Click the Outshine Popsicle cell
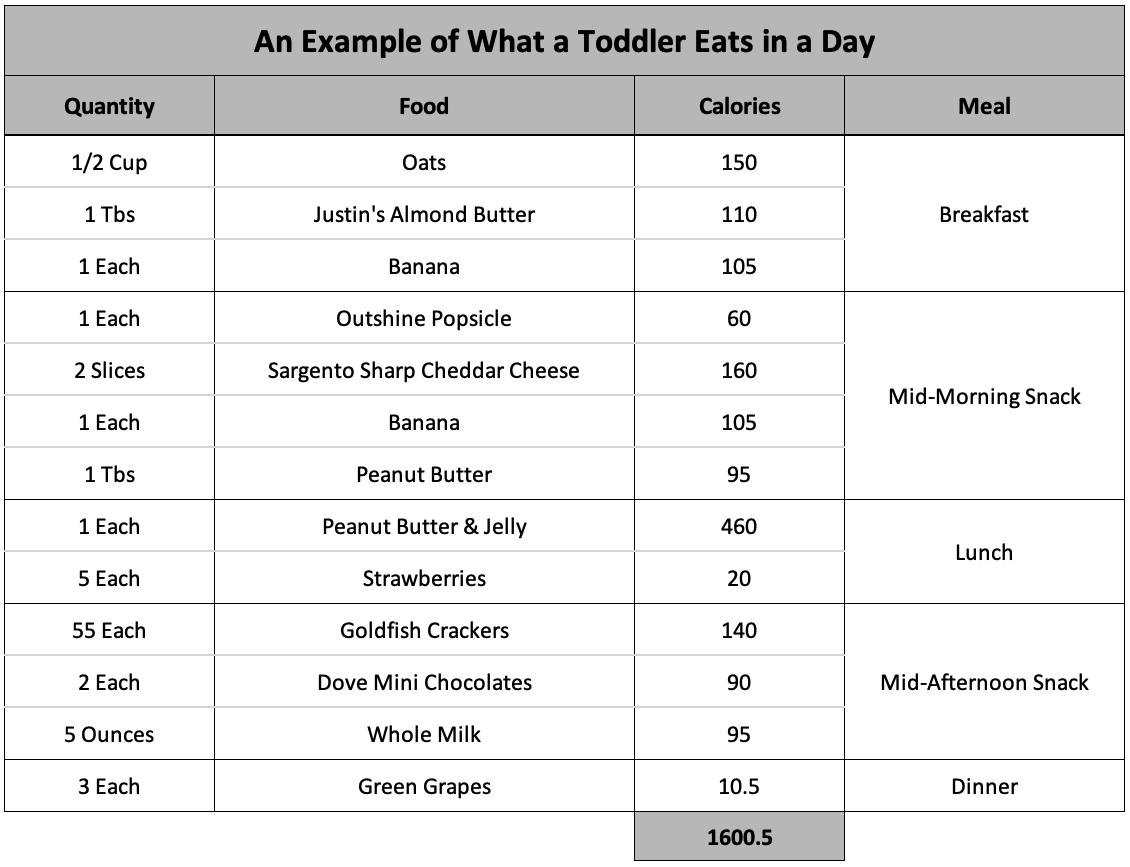The image size is (1130, 867). click(x=424, y=318)
